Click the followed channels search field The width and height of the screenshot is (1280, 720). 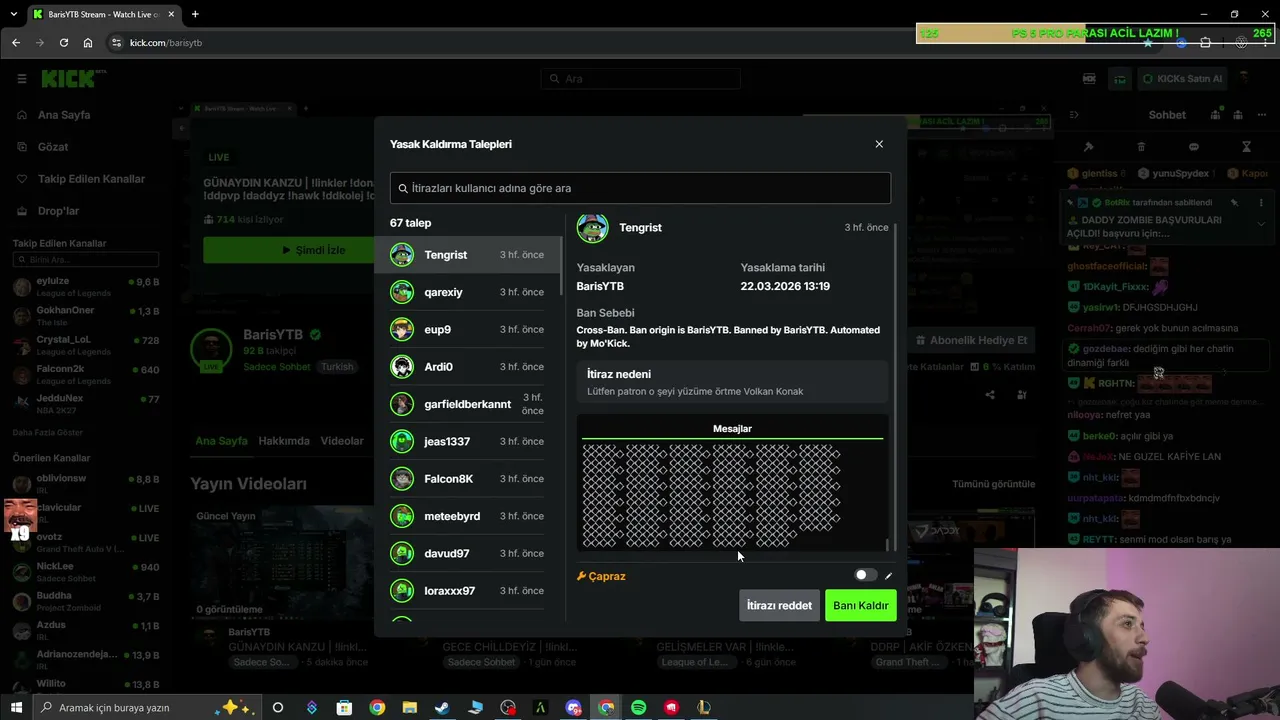[x=85, y=260]
